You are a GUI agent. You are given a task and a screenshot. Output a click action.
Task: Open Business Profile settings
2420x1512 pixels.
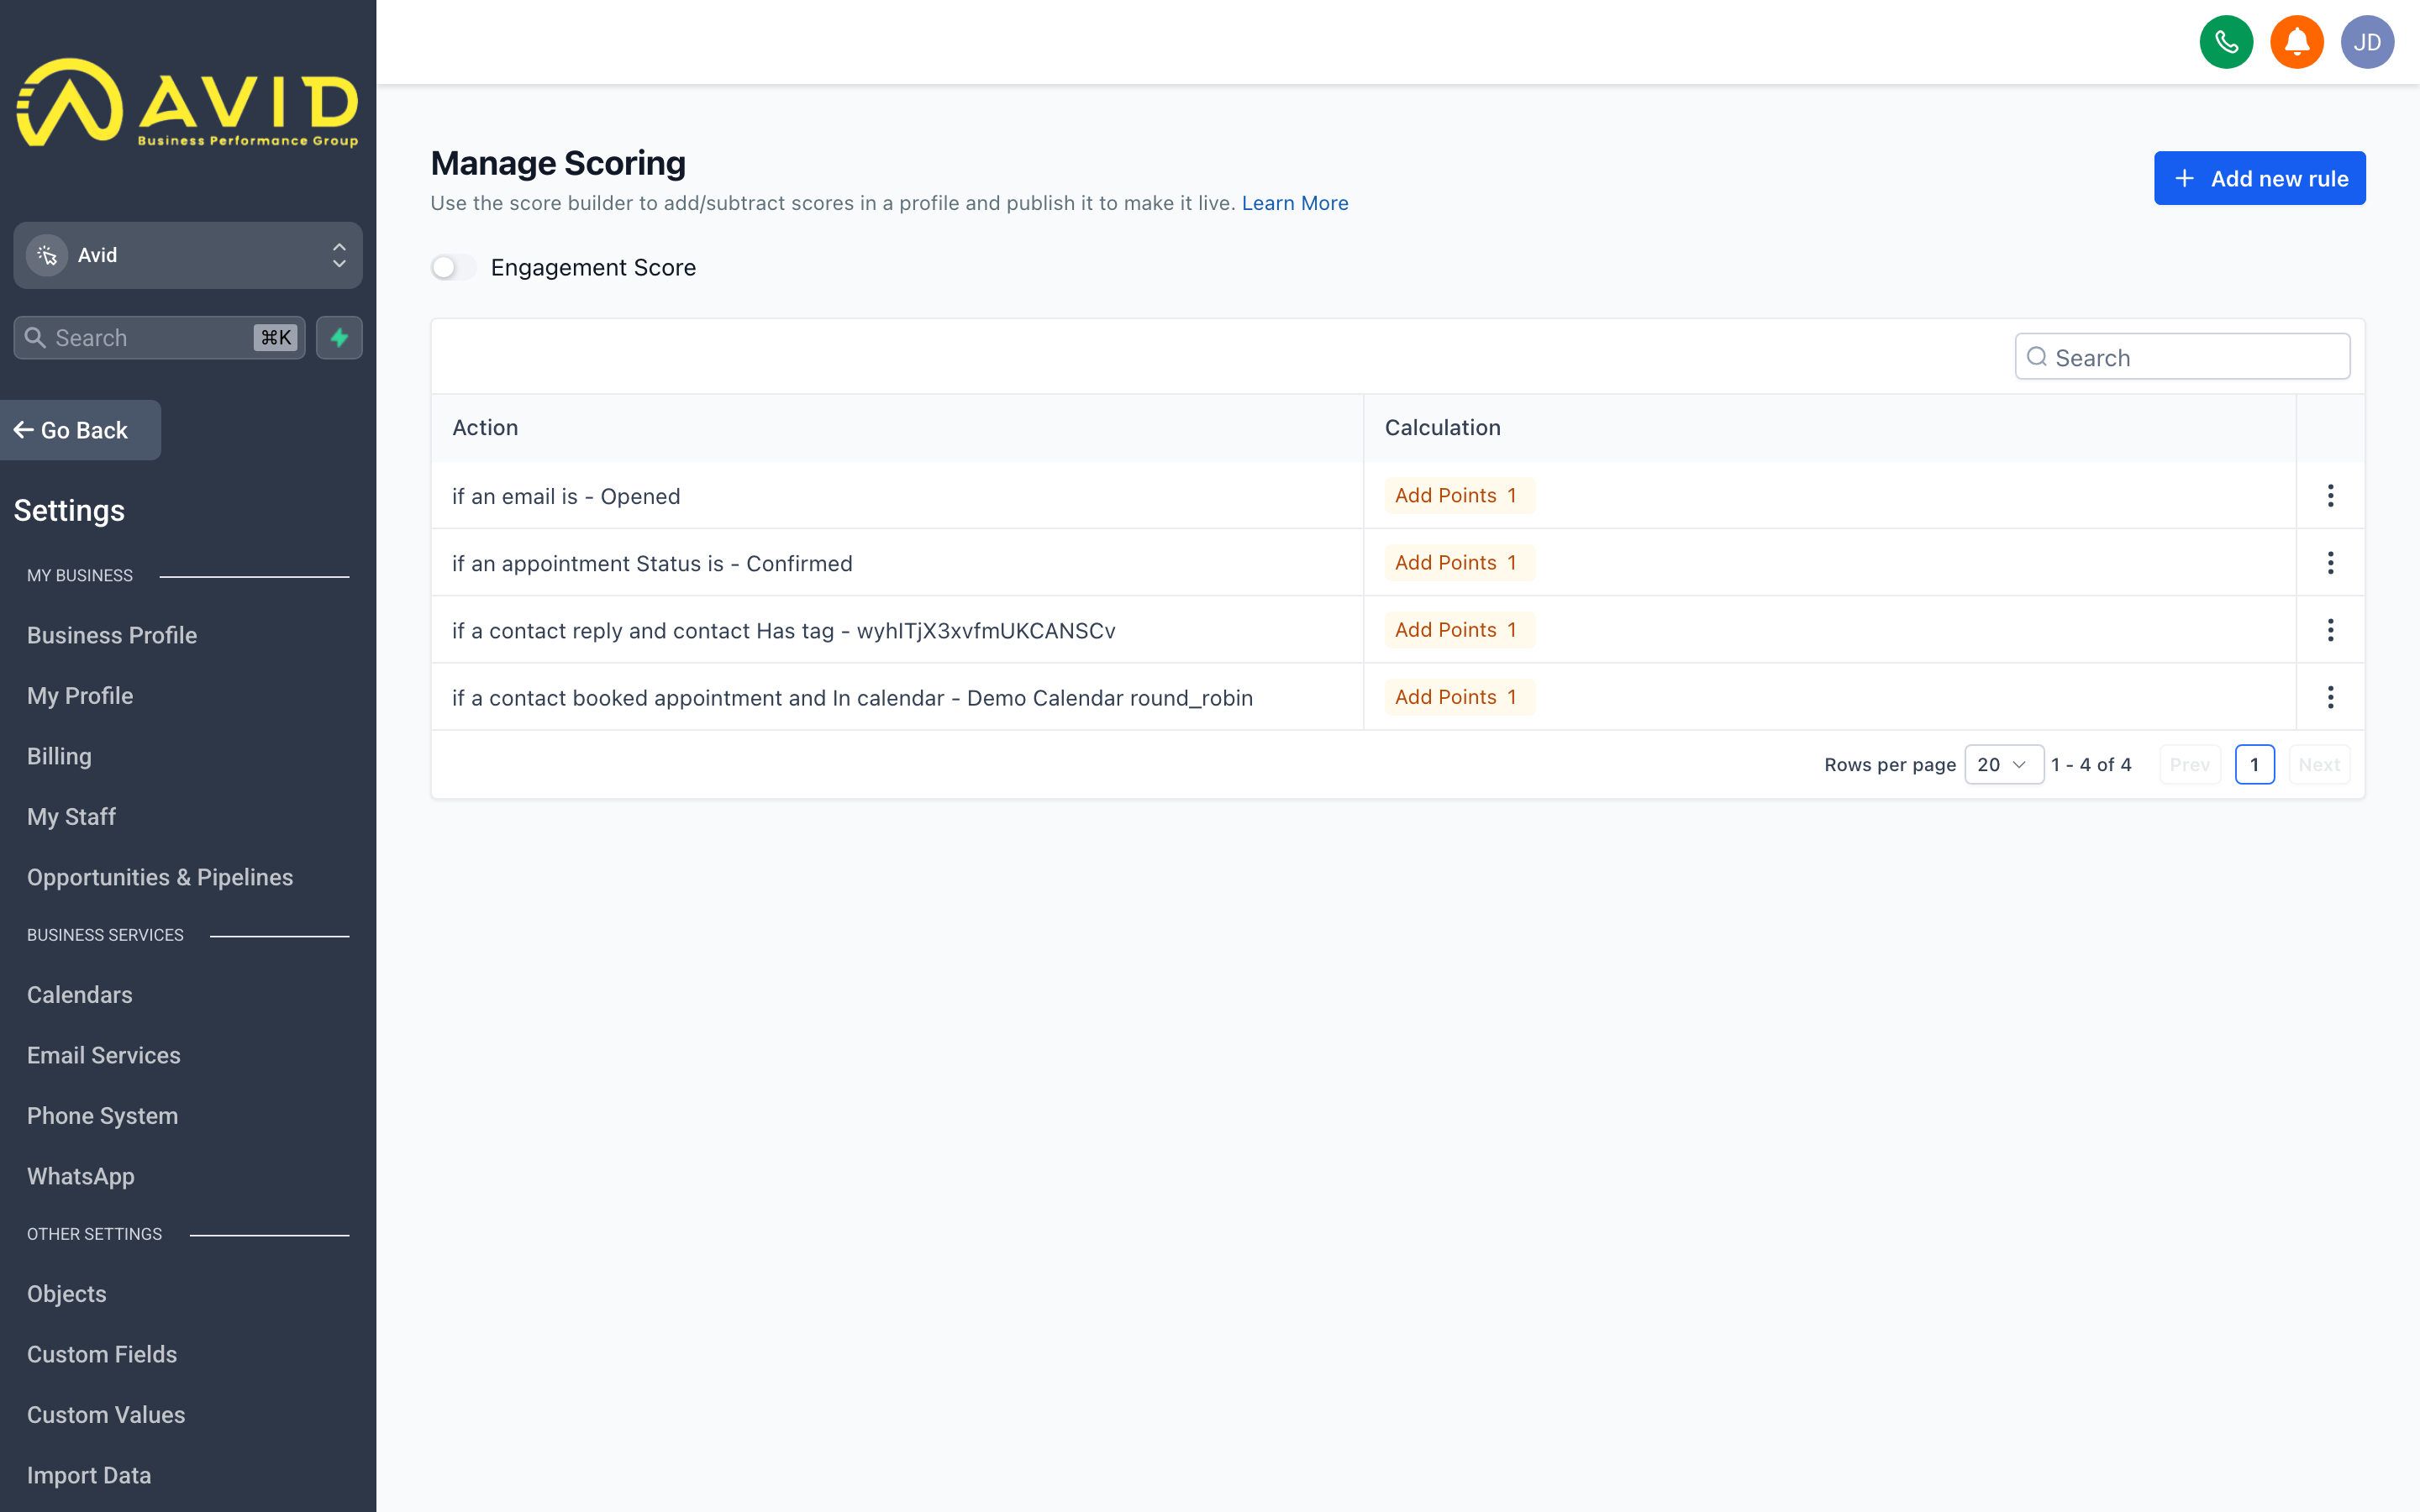112,635
